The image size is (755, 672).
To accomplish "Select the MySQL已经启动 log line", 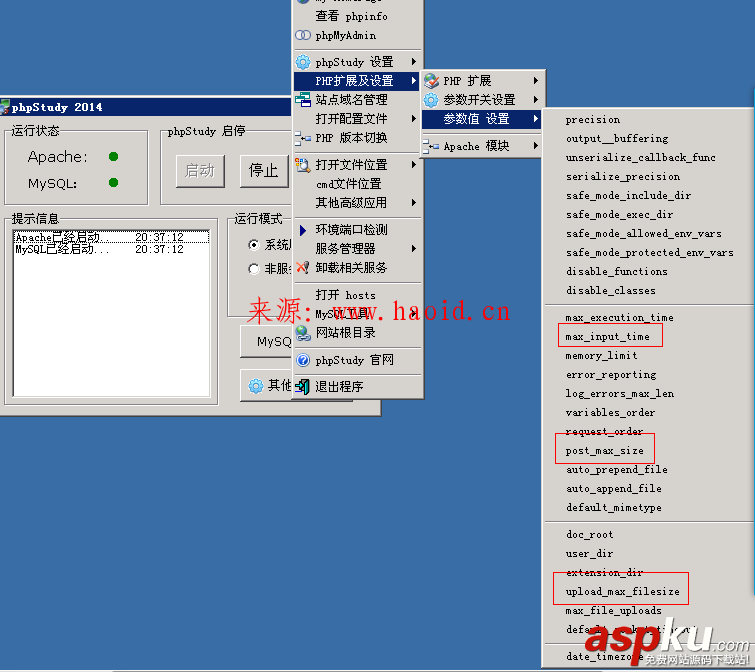I will [x=112, y=249].
